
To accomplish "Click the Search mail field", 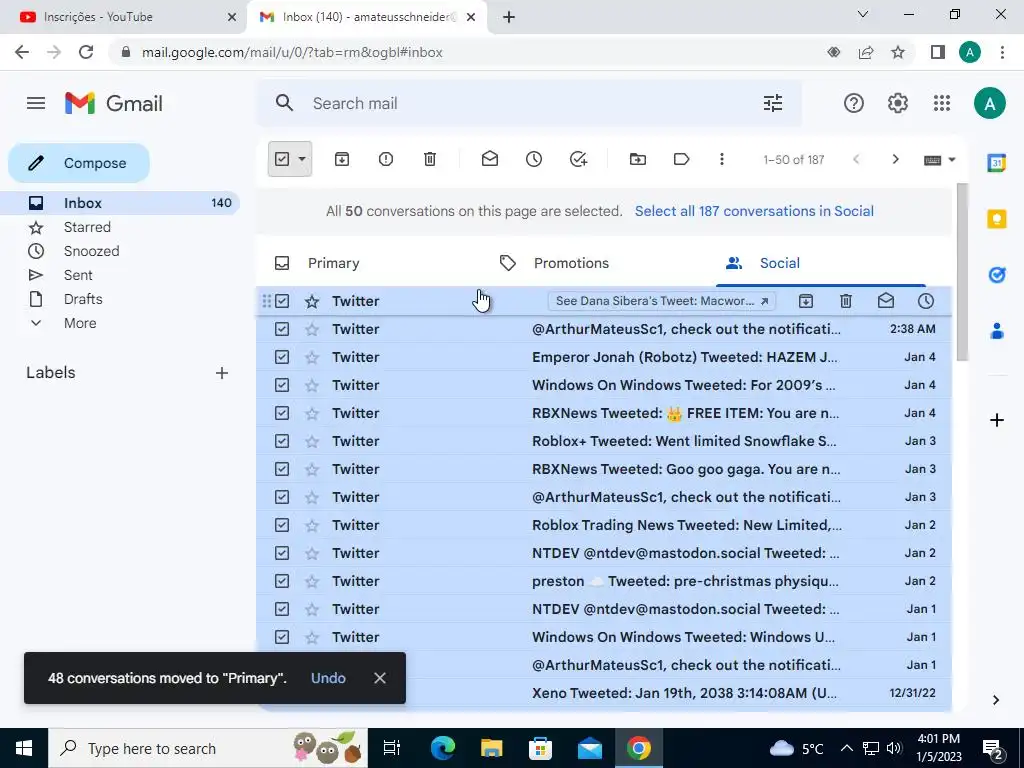I will (529, 103).
